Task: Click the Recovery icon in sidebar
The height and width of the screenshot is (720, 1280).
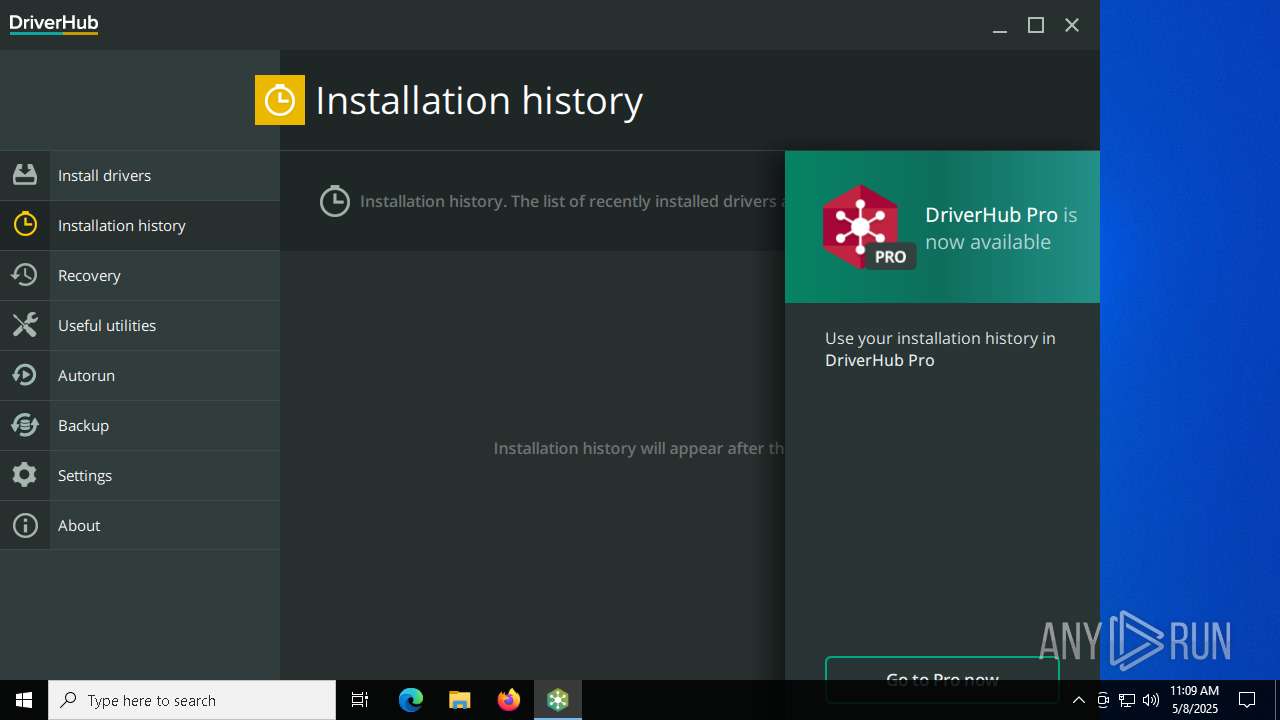Action: (25, 275)
